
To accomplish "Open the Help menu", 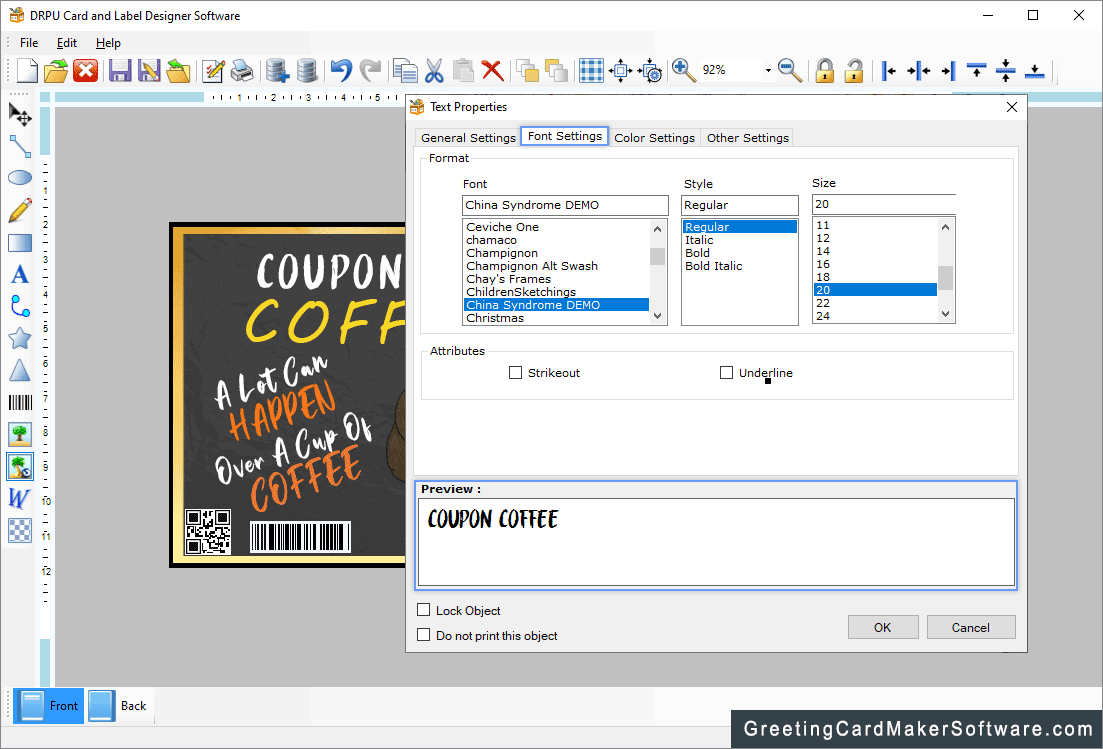I will click(108, 43).
